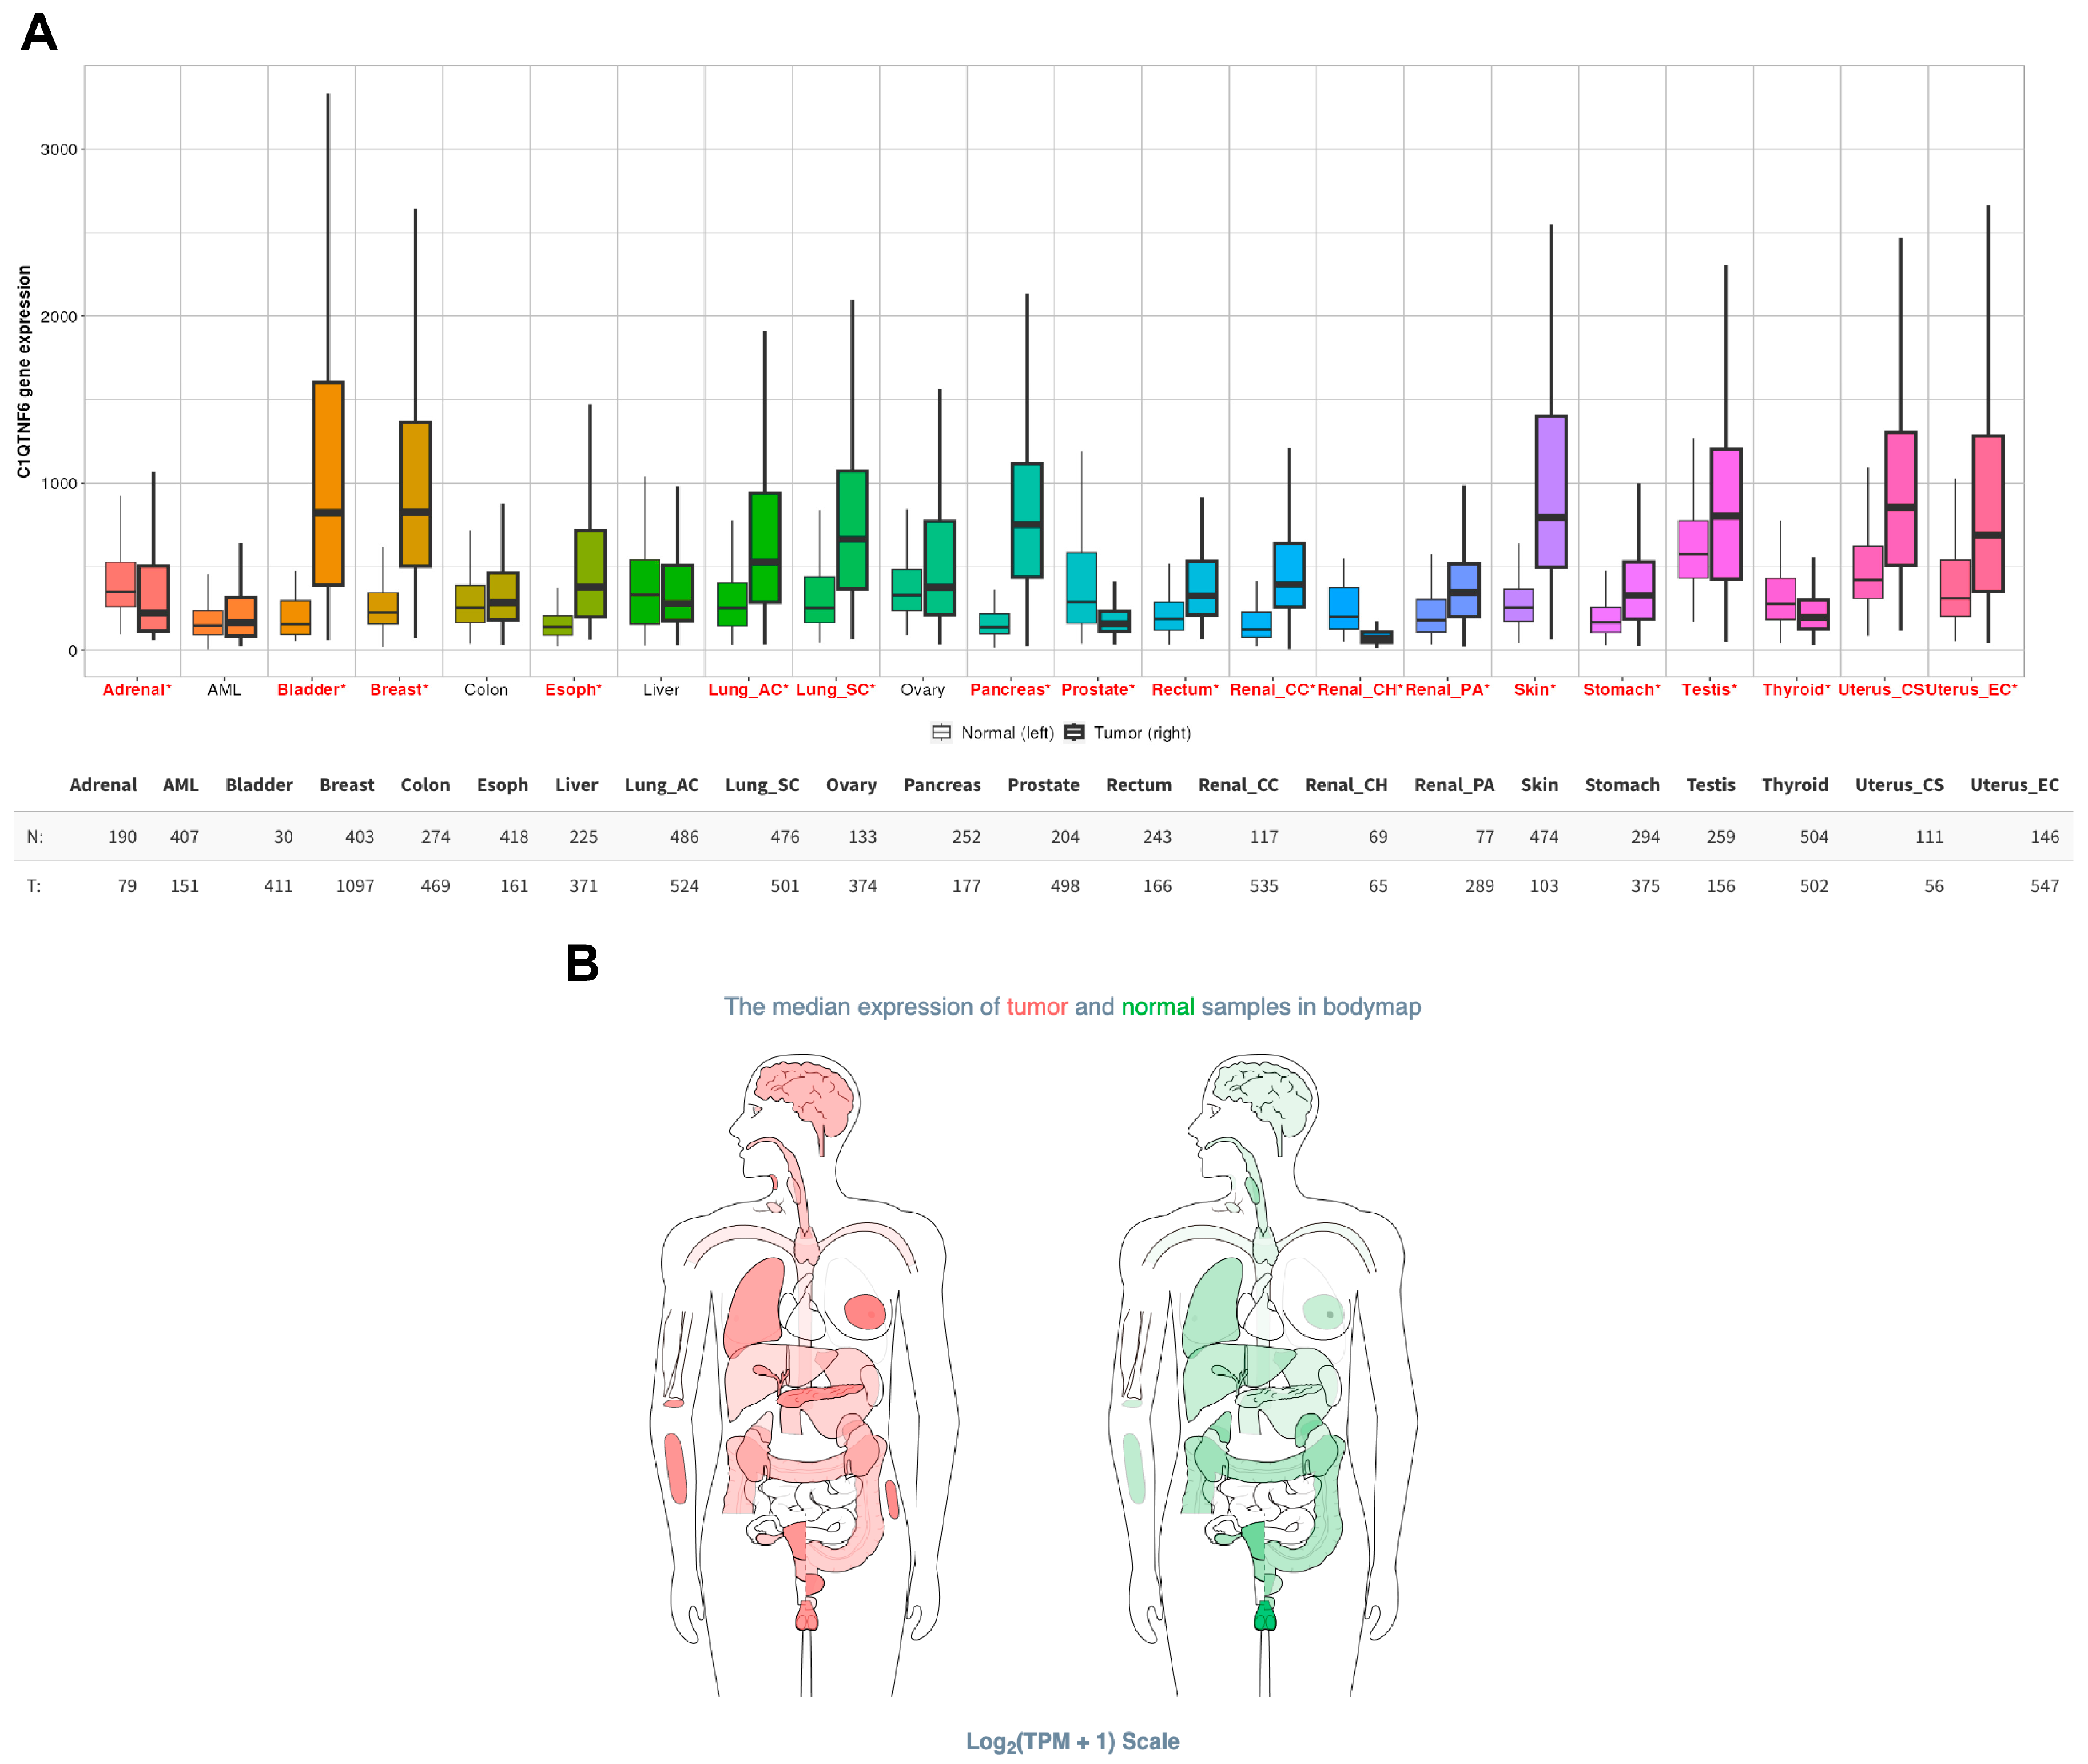Screen dimensions: 2088x1764
Task: Click the Normal (left) legend box icon
Action: click(941, 733)
